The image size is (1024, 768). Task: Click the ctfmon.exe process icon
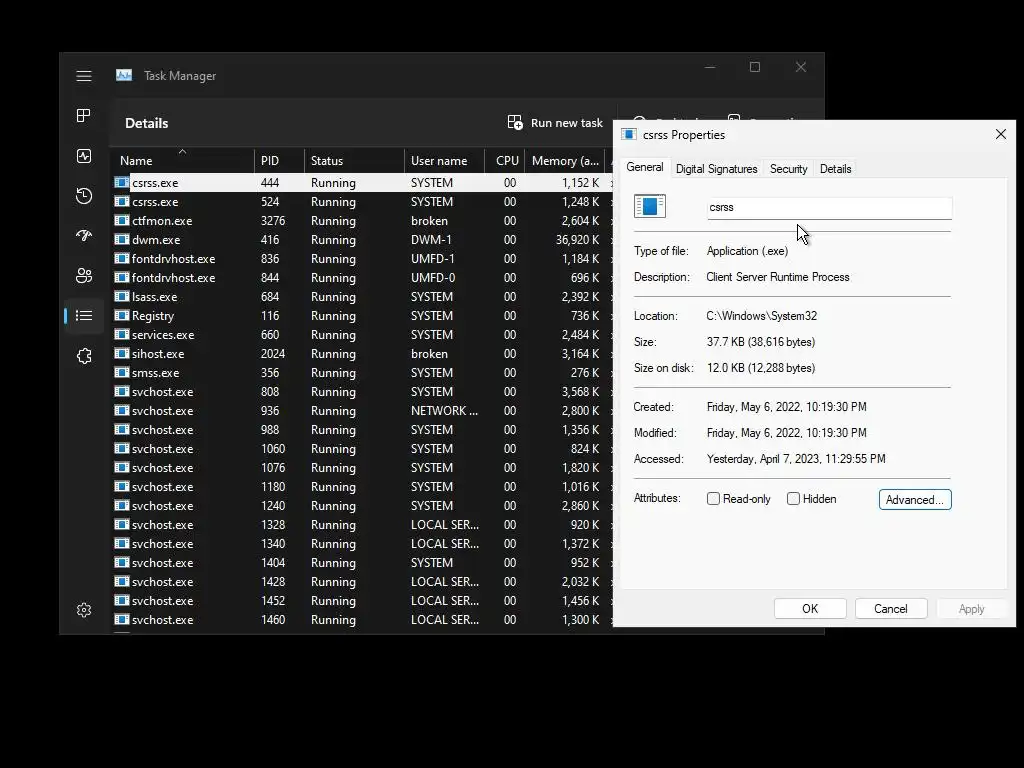[121, 221]
